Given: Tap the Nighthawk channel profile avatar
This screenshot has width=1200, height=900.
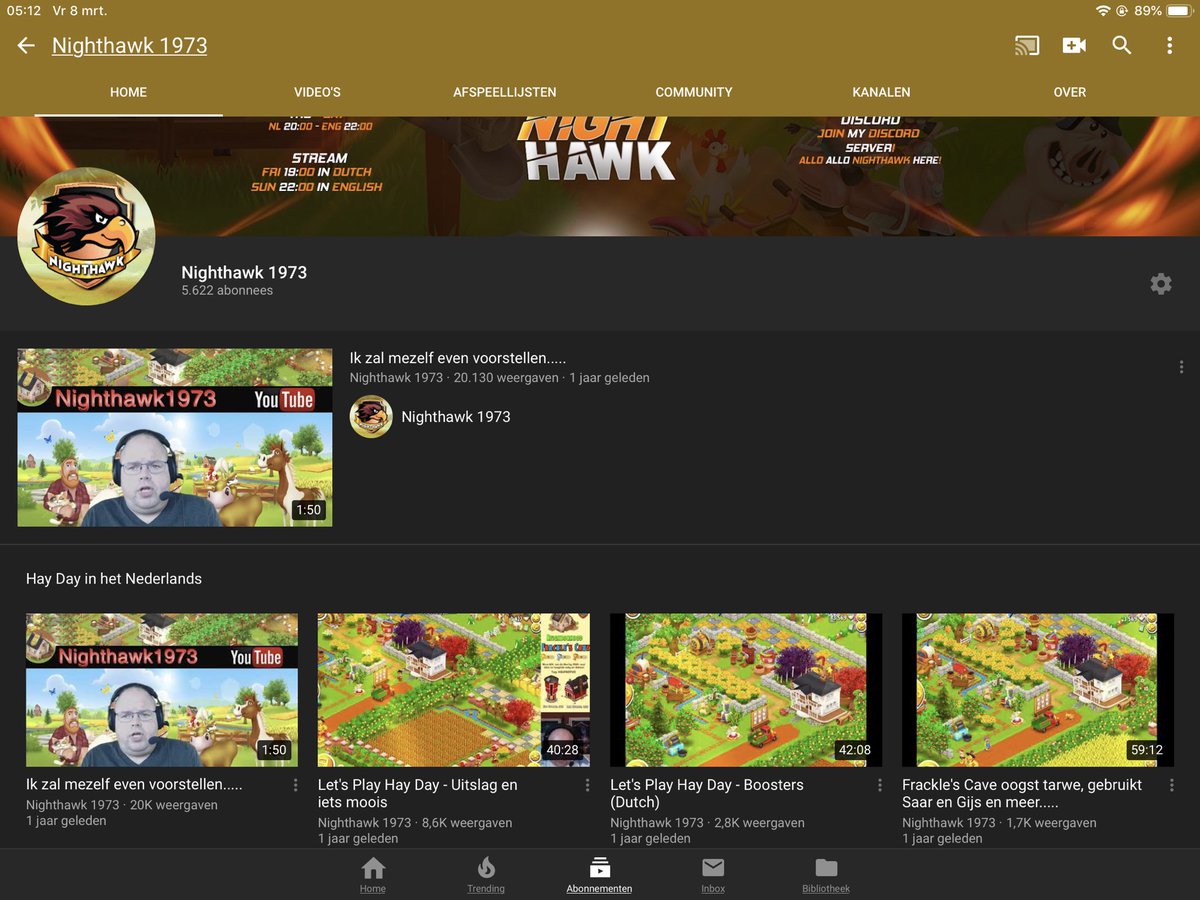Looking at the screenshot, I should coord(86,236).
